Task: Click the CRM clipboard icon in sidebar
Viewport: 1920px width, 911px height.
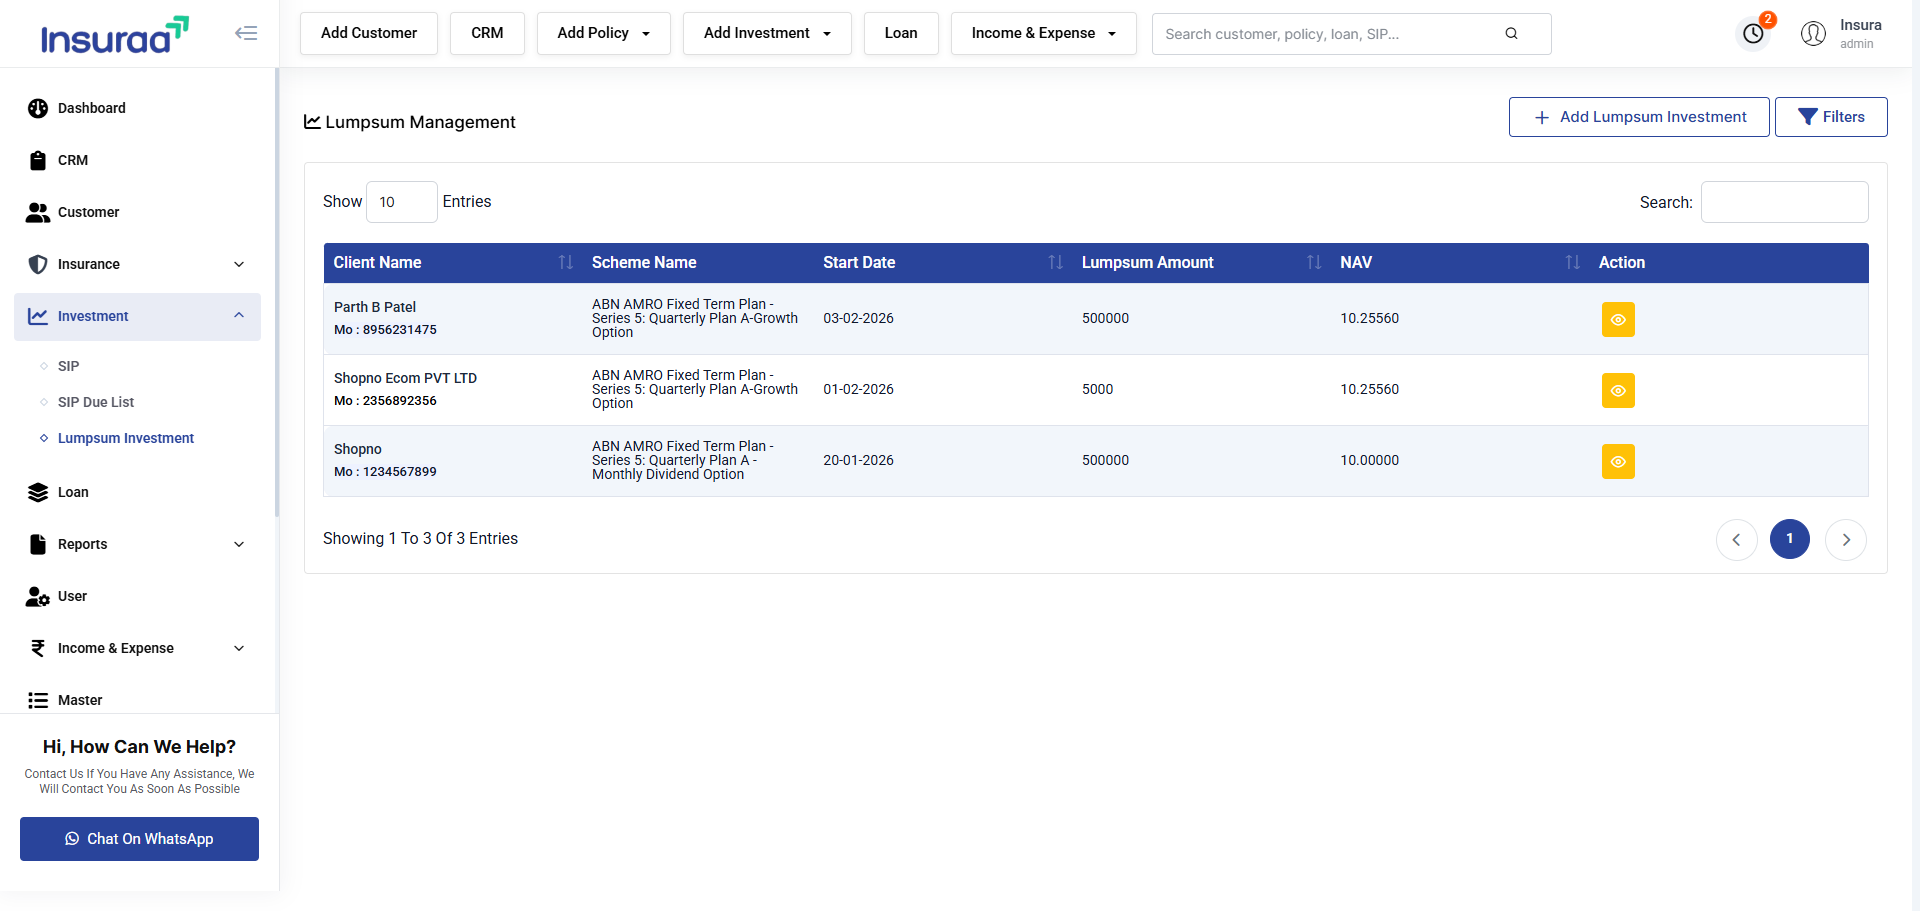Action: point(38,160)
